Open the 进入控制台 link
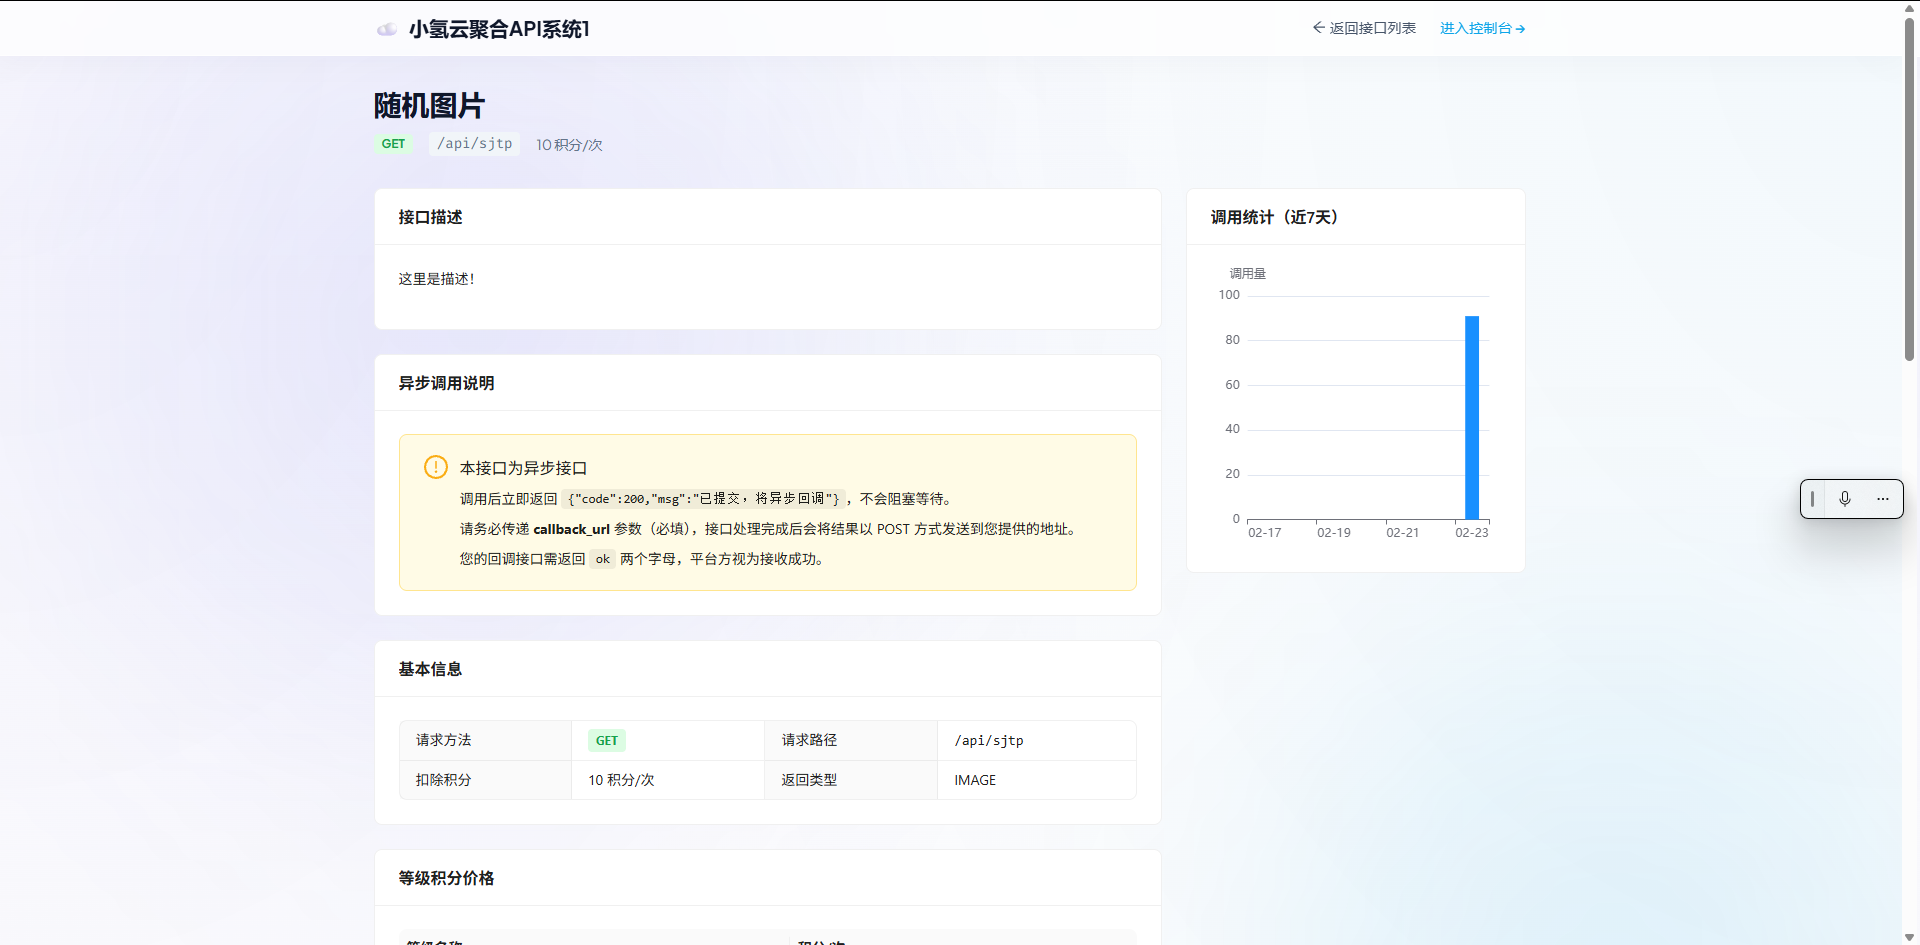Viewport: 1920px width, 945px height. [x=1476, y=28]
